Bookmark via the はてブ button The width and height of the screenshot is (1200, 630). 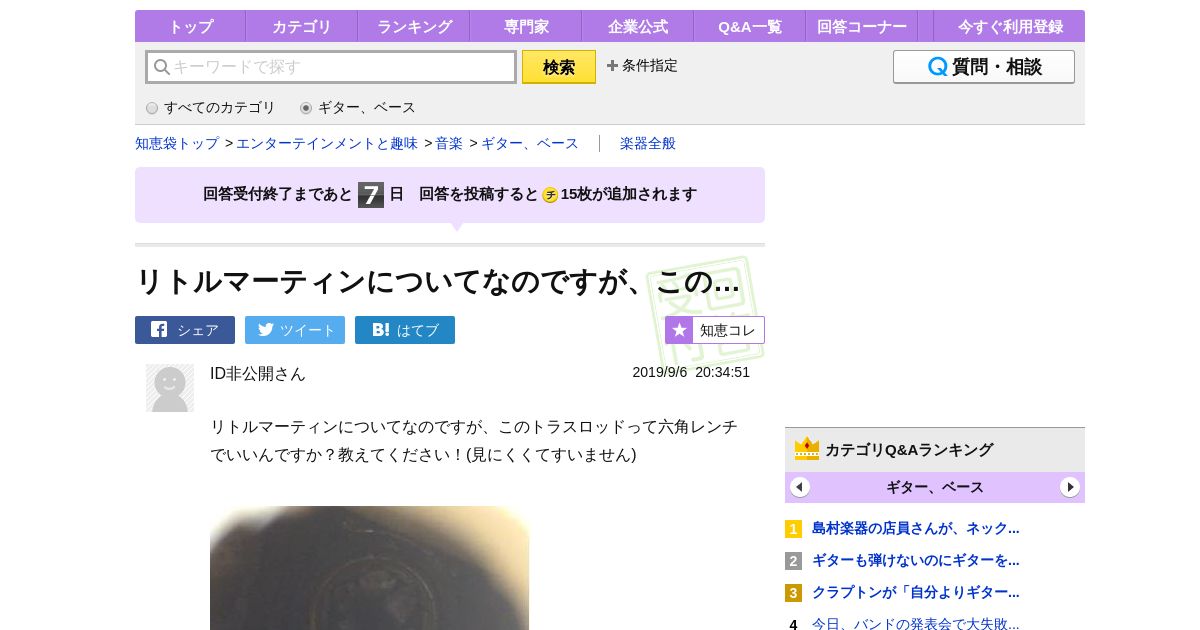(405, 330)
